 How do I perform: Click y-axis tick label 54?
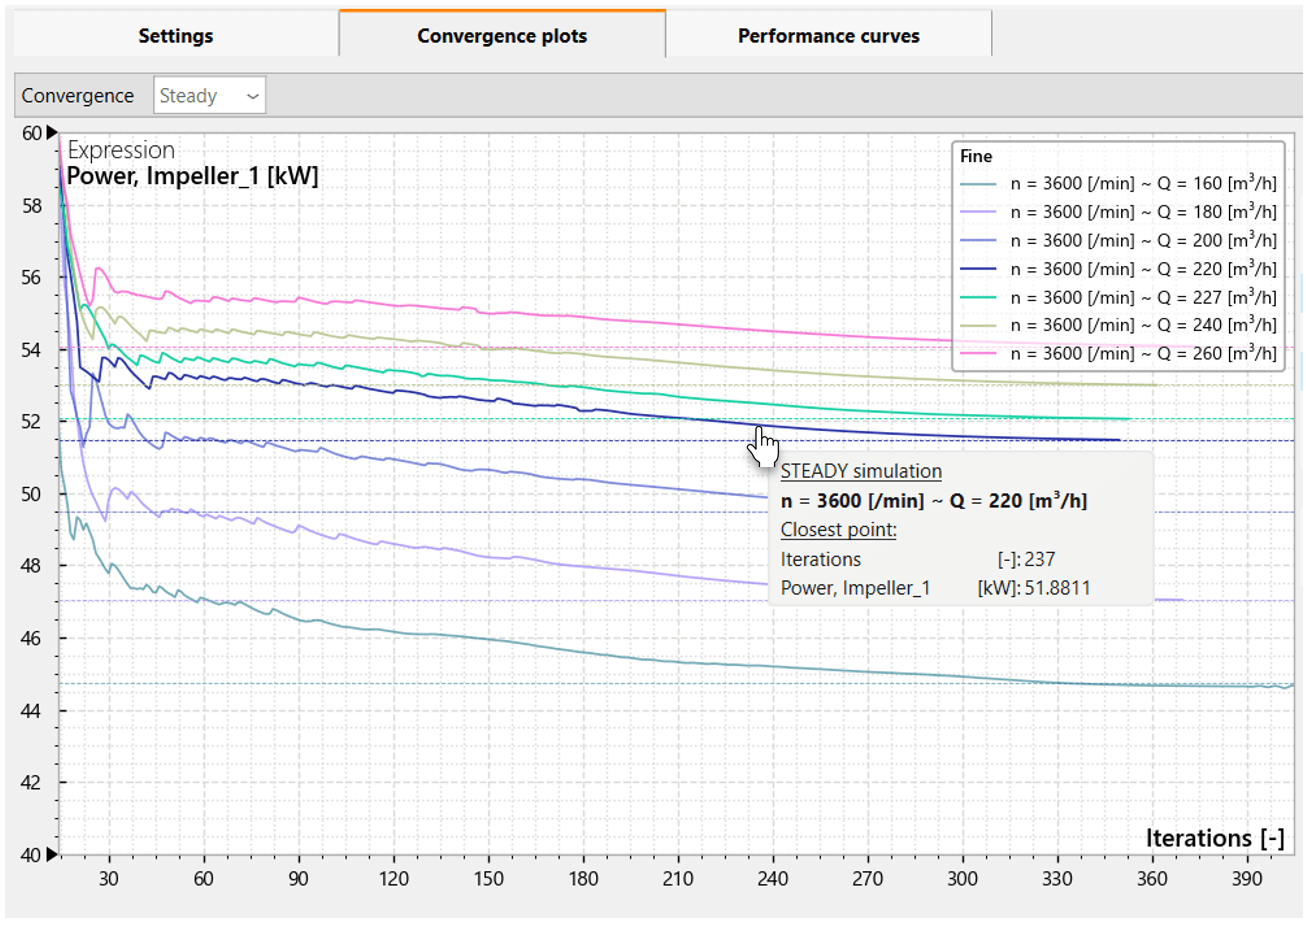[33, 349]
